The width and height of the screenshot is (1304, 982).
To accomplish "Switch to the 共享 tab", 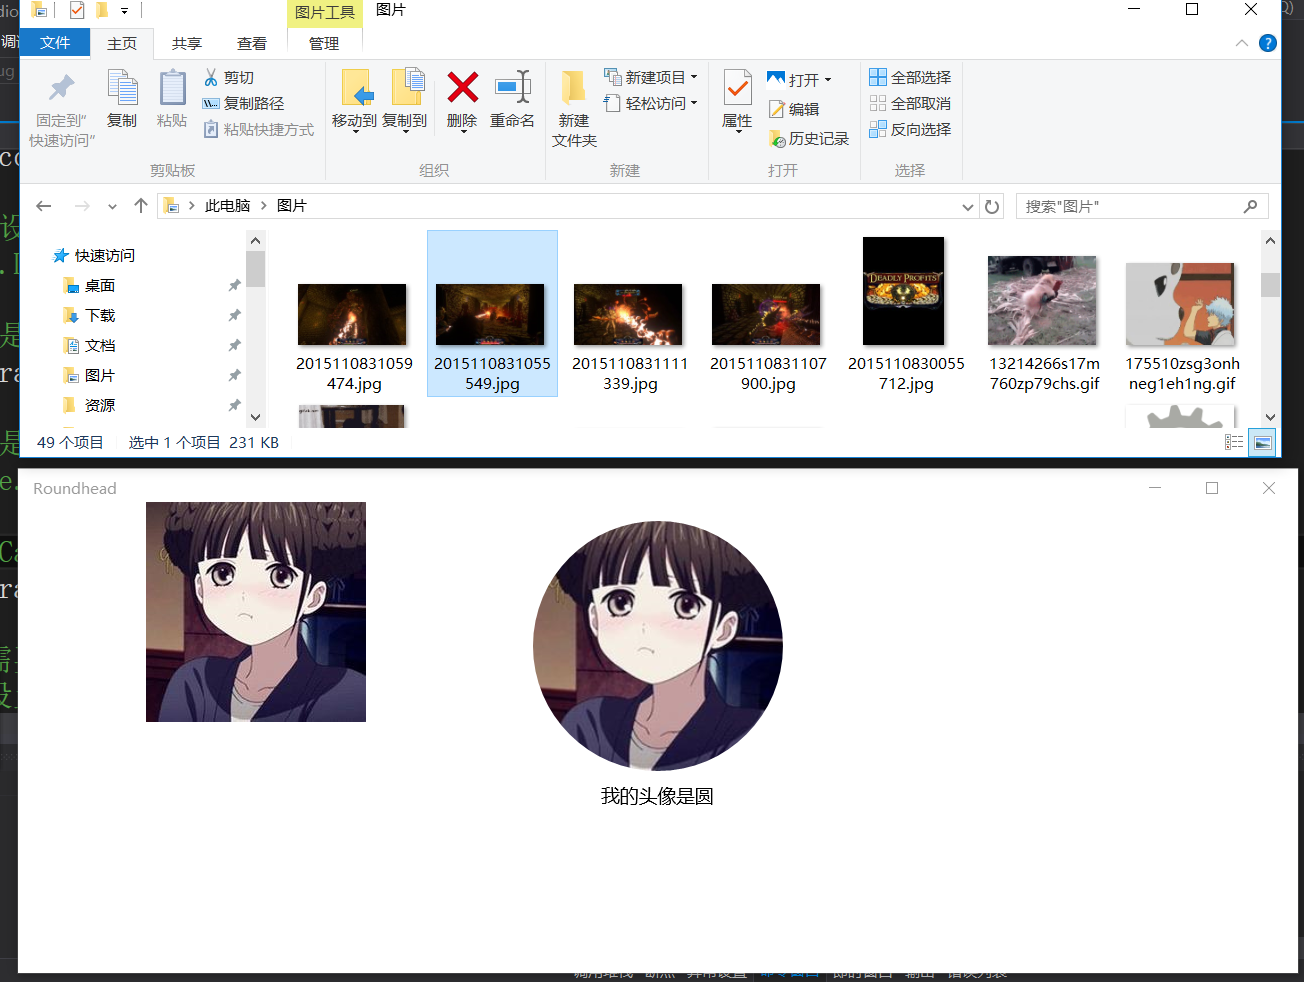I will [187, 43].
